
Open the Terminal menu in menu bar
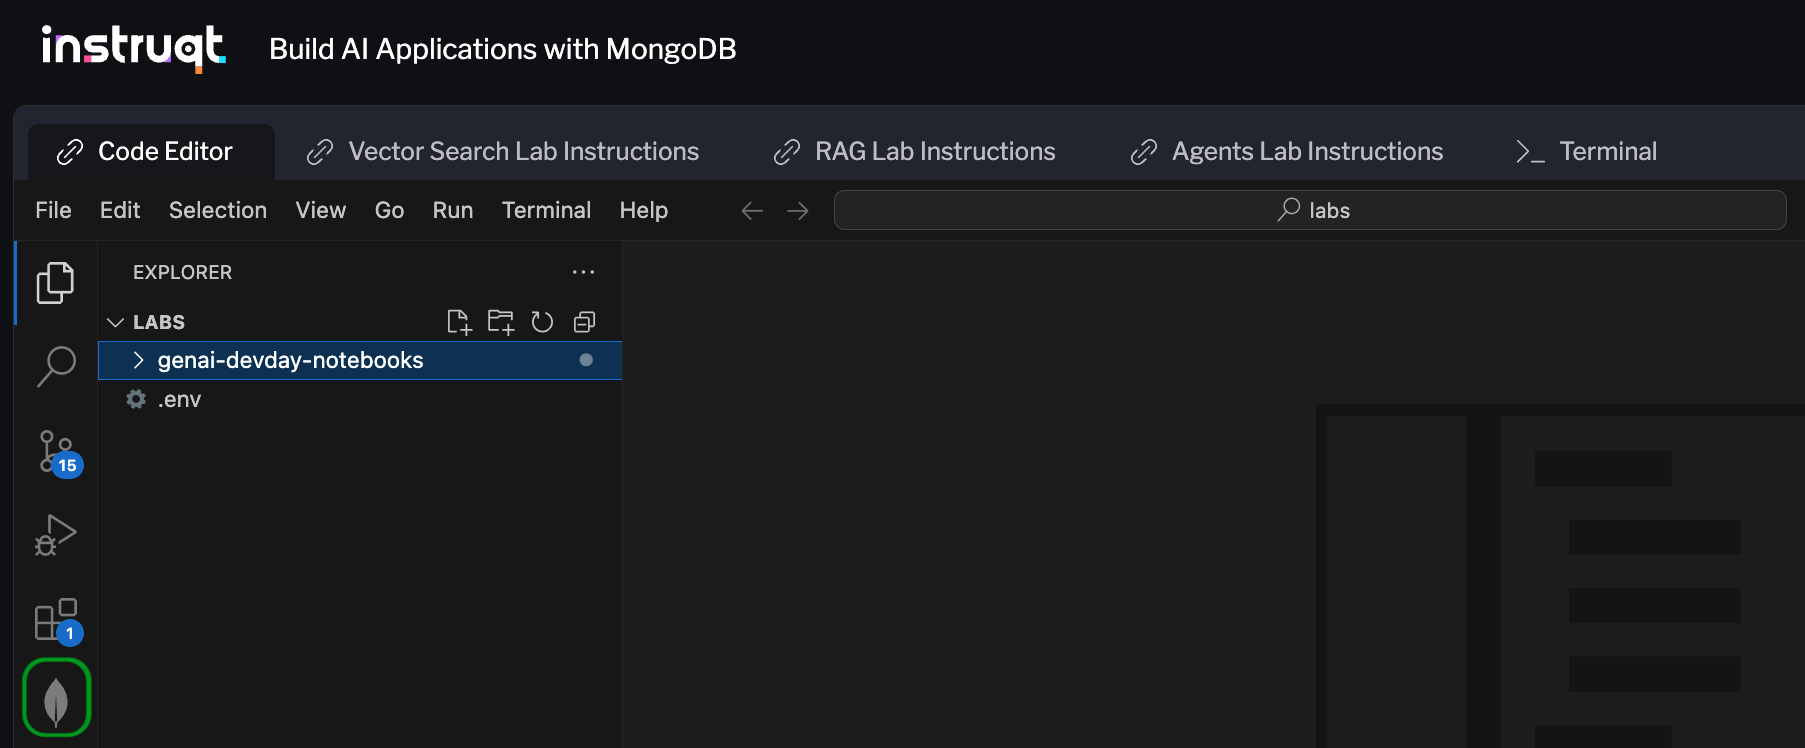pos(547,210)
